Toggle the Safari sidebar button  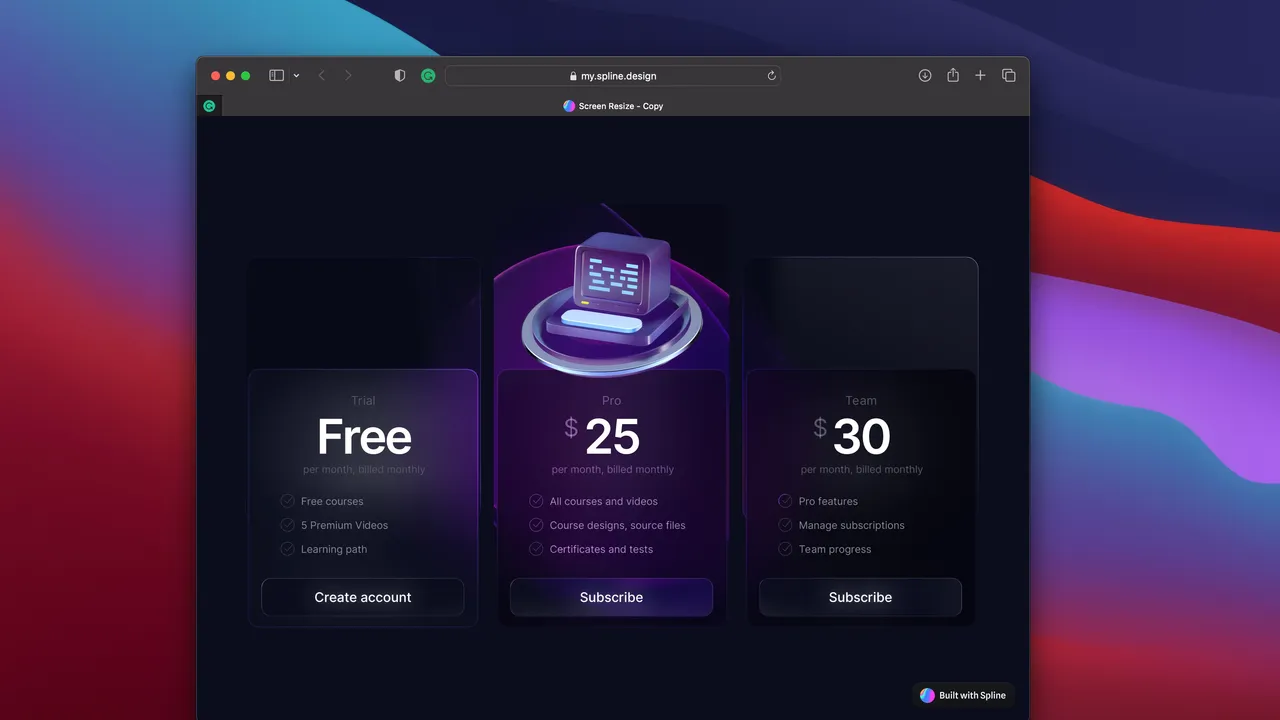point(277,76)
